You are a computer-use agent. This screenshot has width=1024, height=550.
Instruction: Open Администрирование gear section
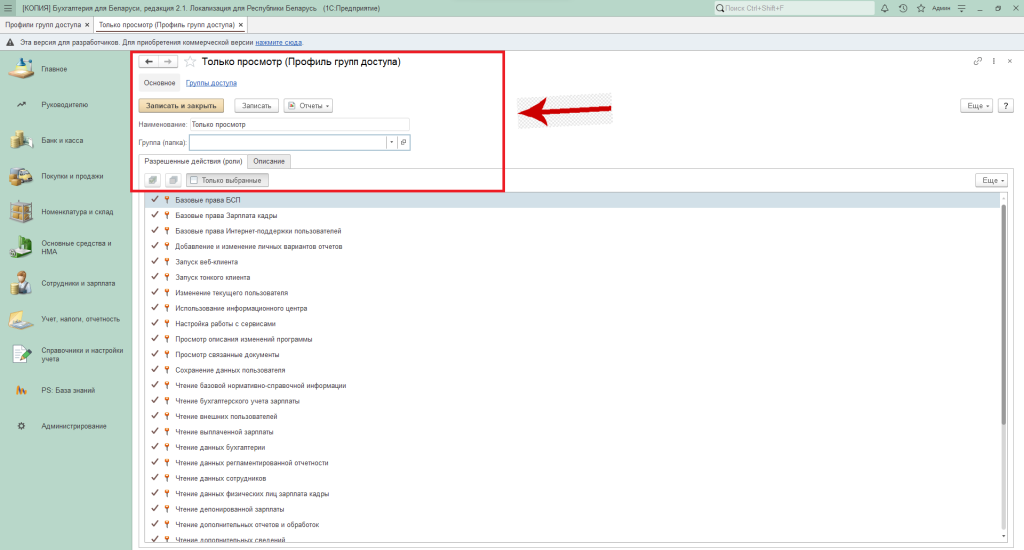(x=74, y=426)
